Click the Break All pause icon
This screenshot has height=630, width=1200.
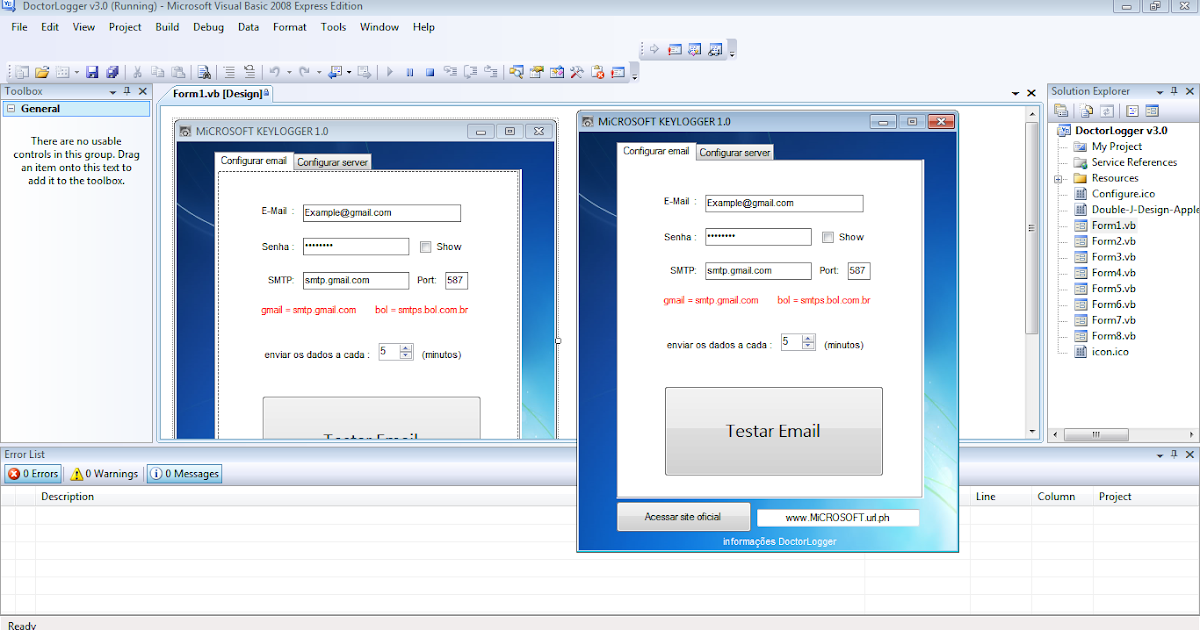[410, 72]
